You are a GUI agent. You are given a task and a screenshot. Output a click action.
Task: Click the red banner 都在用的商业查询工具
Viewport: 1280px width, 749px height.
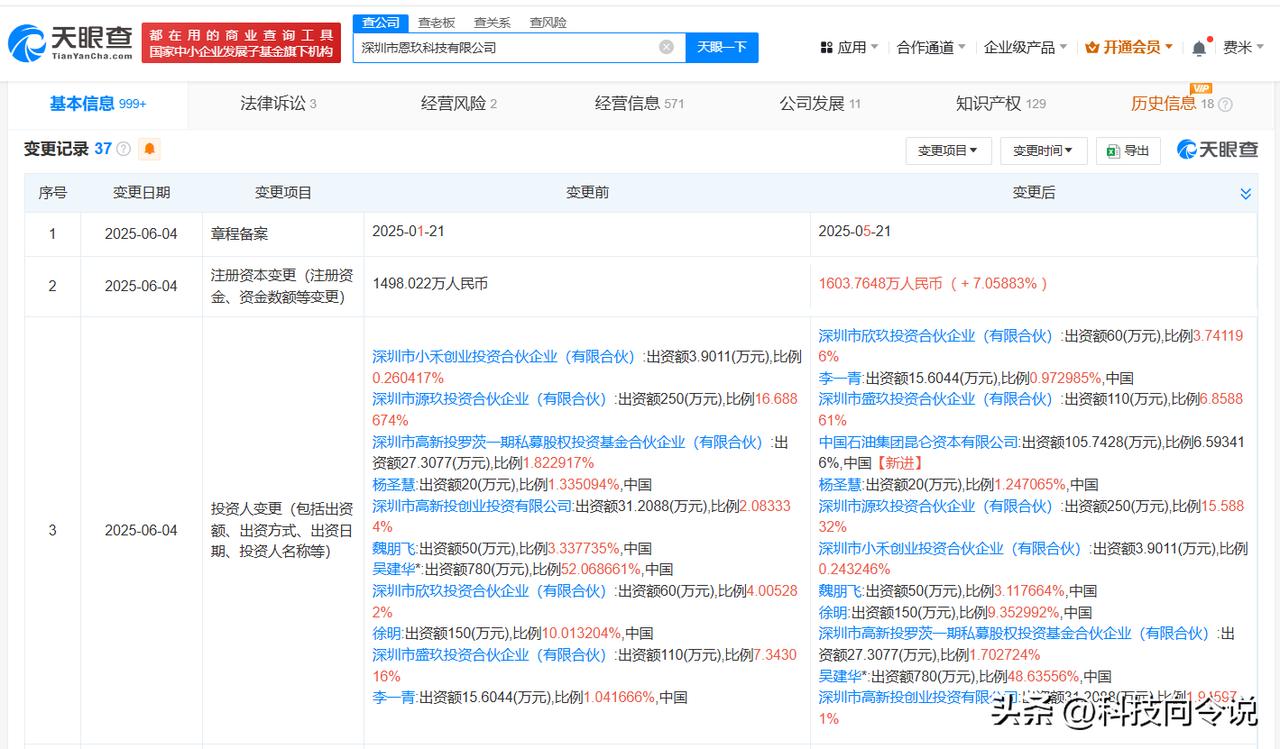240,43
